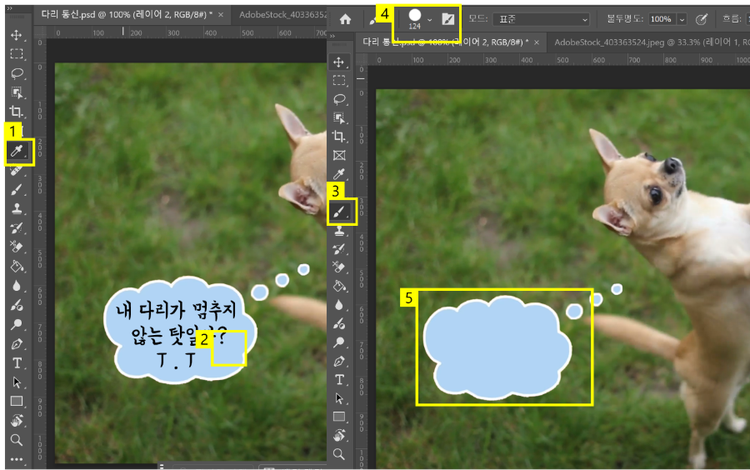Image resolution: width=750 pixels, height=470 pixels.
Task: Select the Blur tool in right window
Action: (339, 305)
